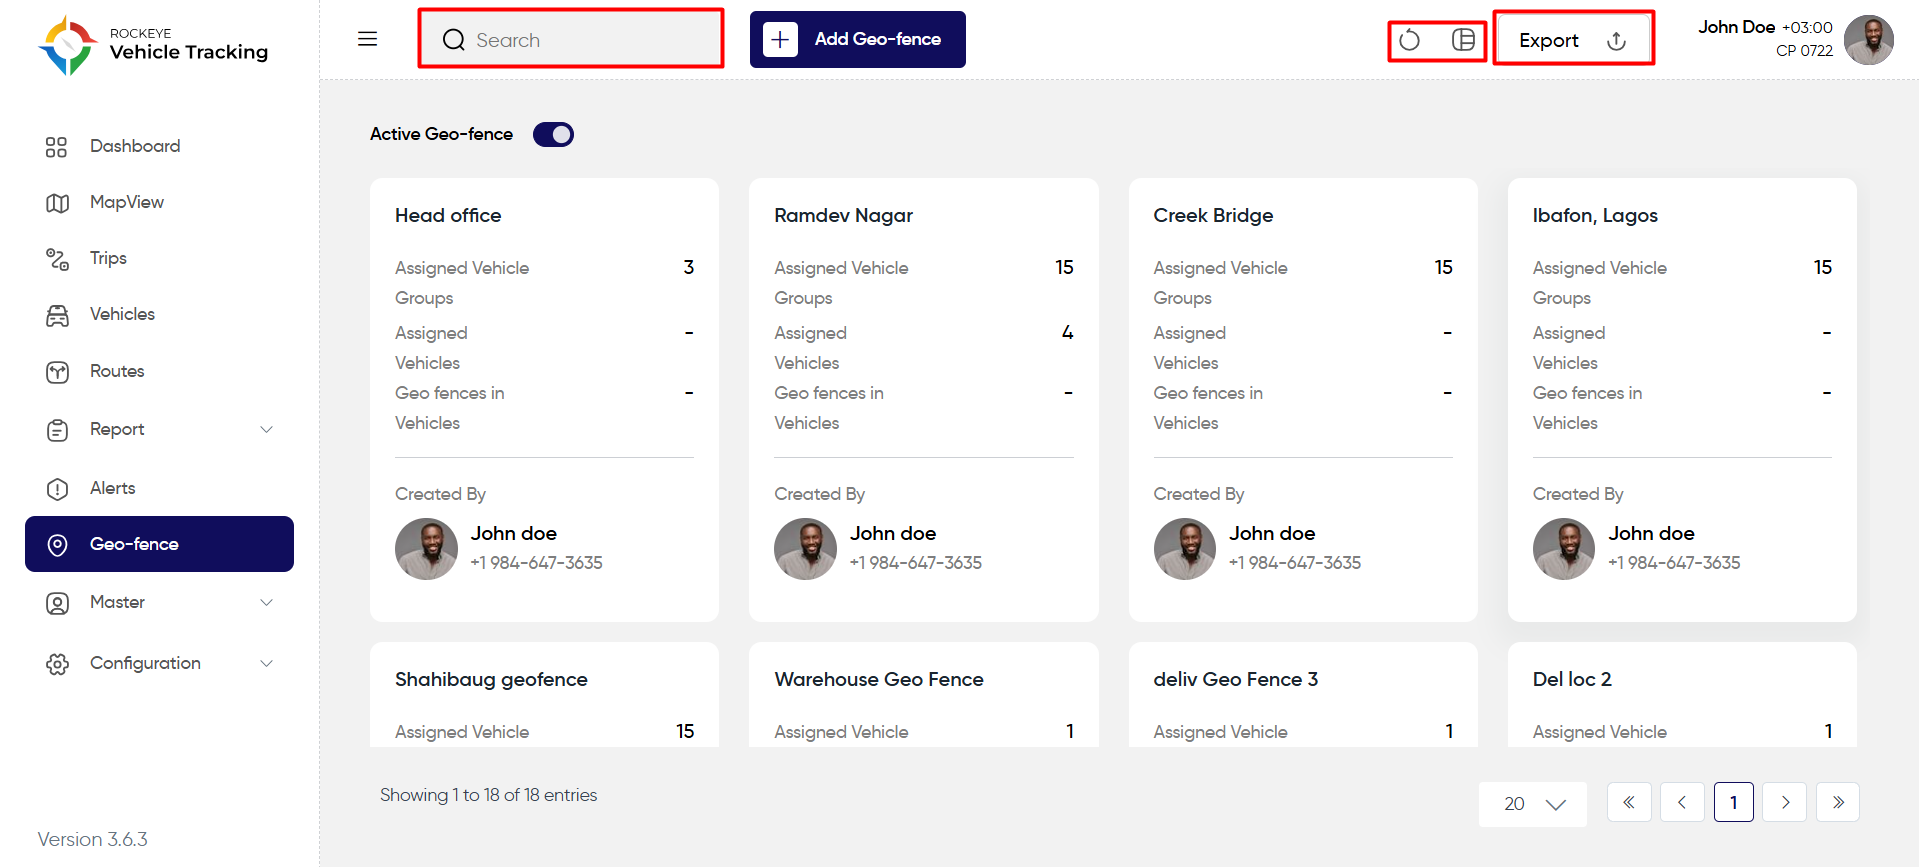Click the Version 3.6.3 label
The width and height of the screenshot is (1919, 867).
[93, 839]
